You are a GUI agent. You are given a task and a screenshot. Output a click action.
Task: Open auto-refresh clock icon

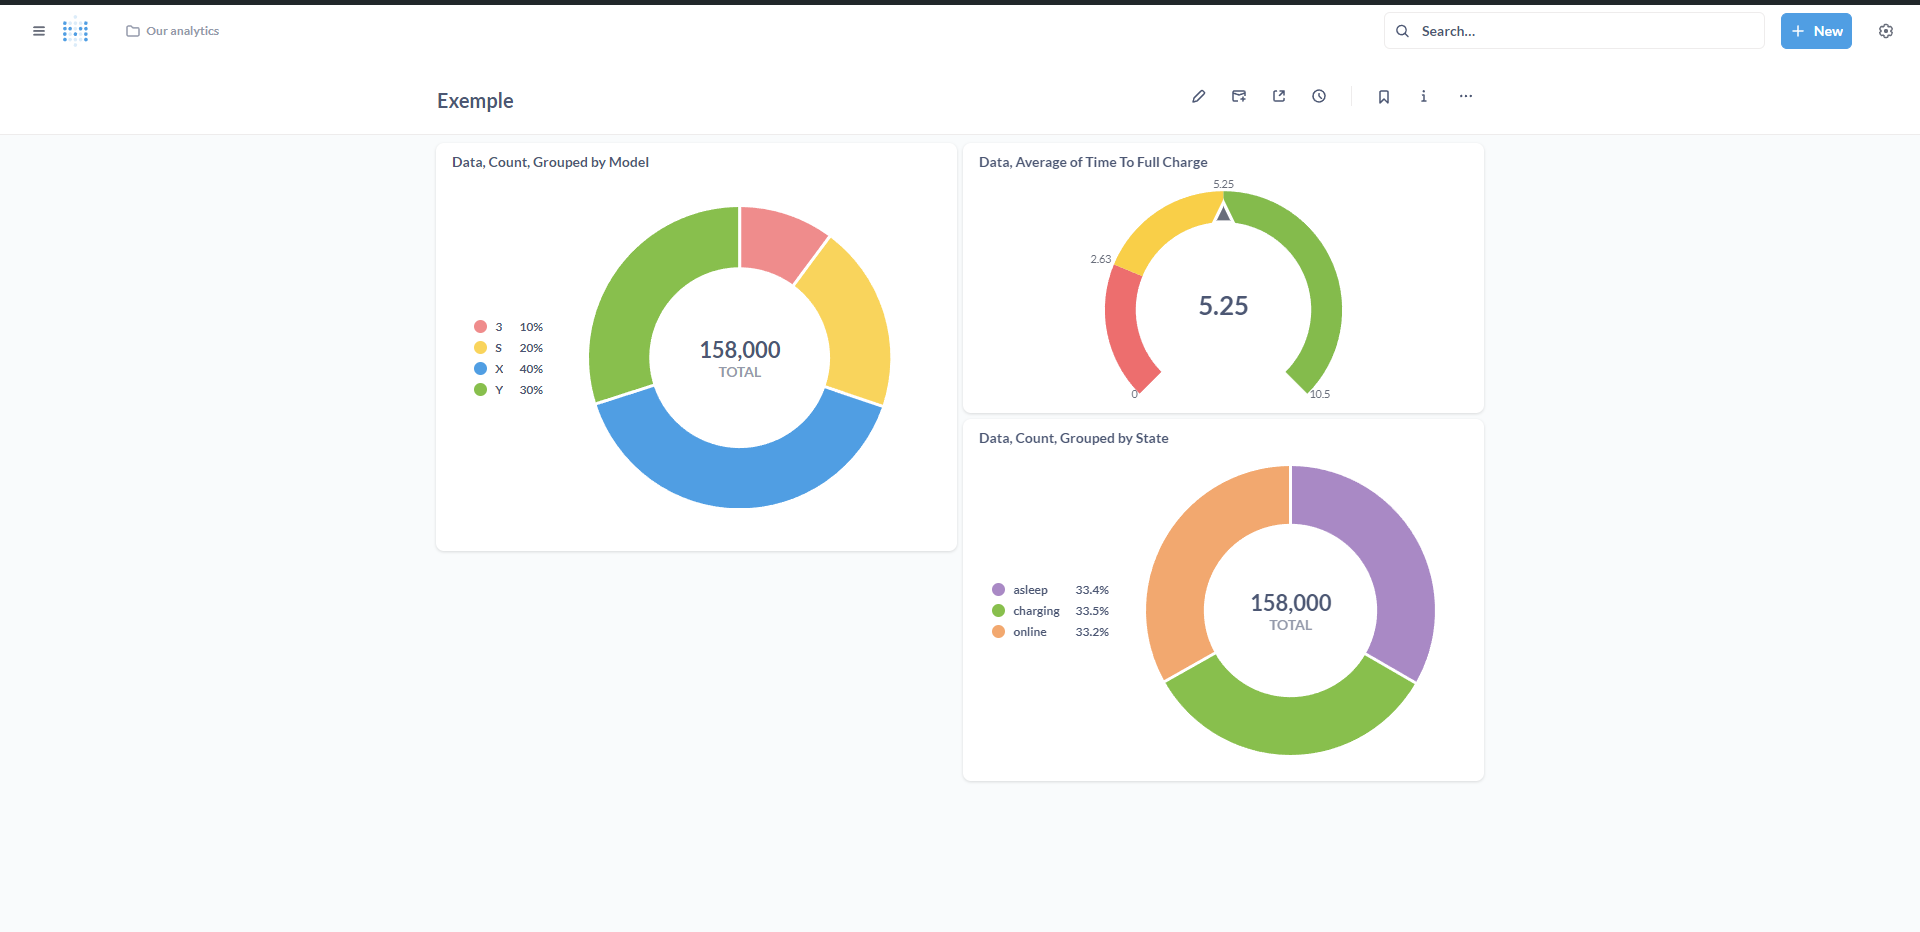(x=1319, y=97)
